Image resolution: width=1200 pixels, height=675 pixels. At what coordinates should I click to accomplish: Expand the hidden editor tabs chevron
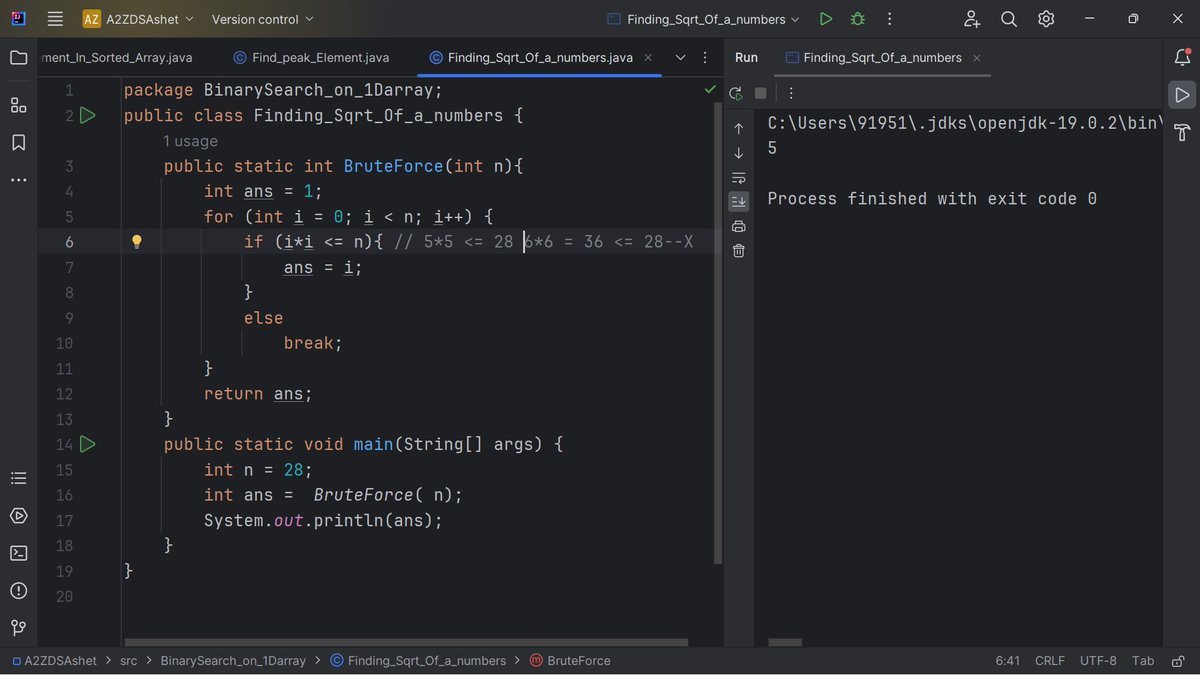pos(680,58)
